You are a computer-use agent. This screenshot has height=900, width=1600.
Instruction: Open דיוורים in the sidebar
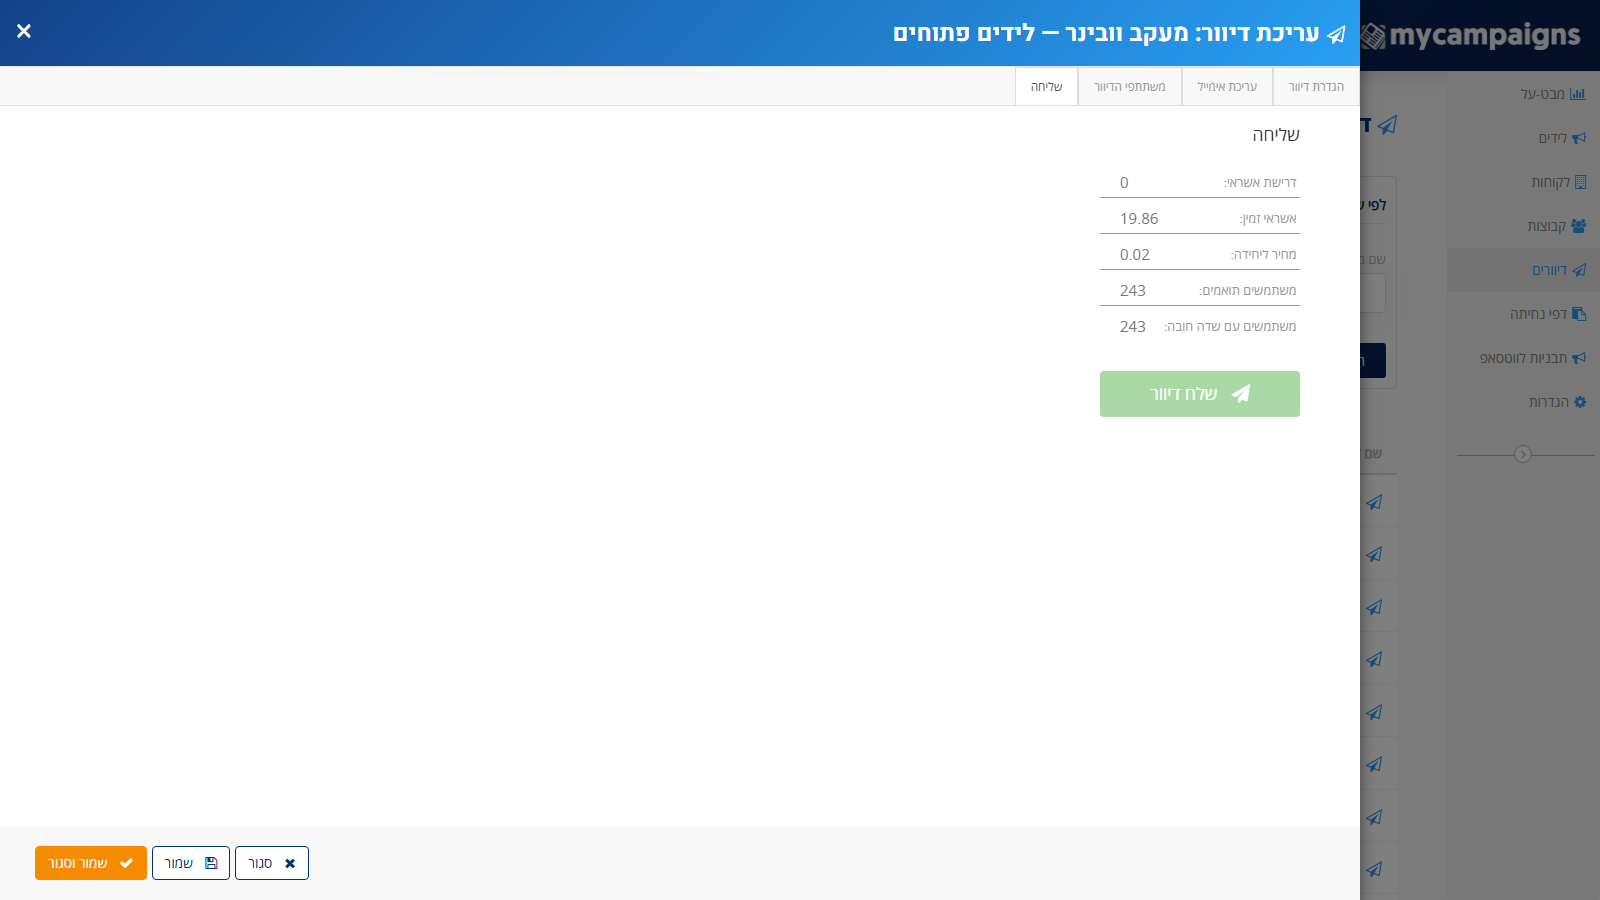(1523, 270)
